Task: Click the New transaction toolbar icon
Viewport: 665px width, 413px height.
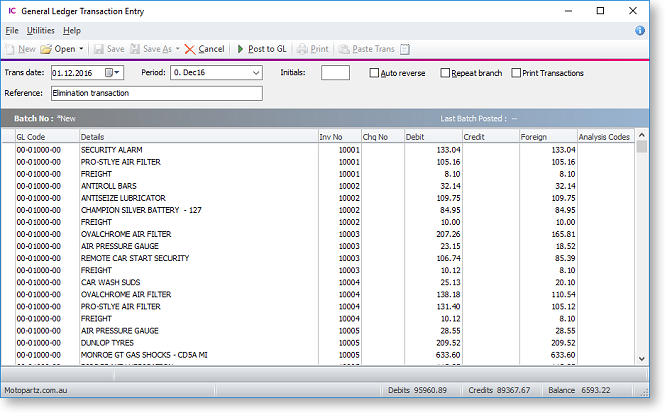Action: [x=10, y=48]
